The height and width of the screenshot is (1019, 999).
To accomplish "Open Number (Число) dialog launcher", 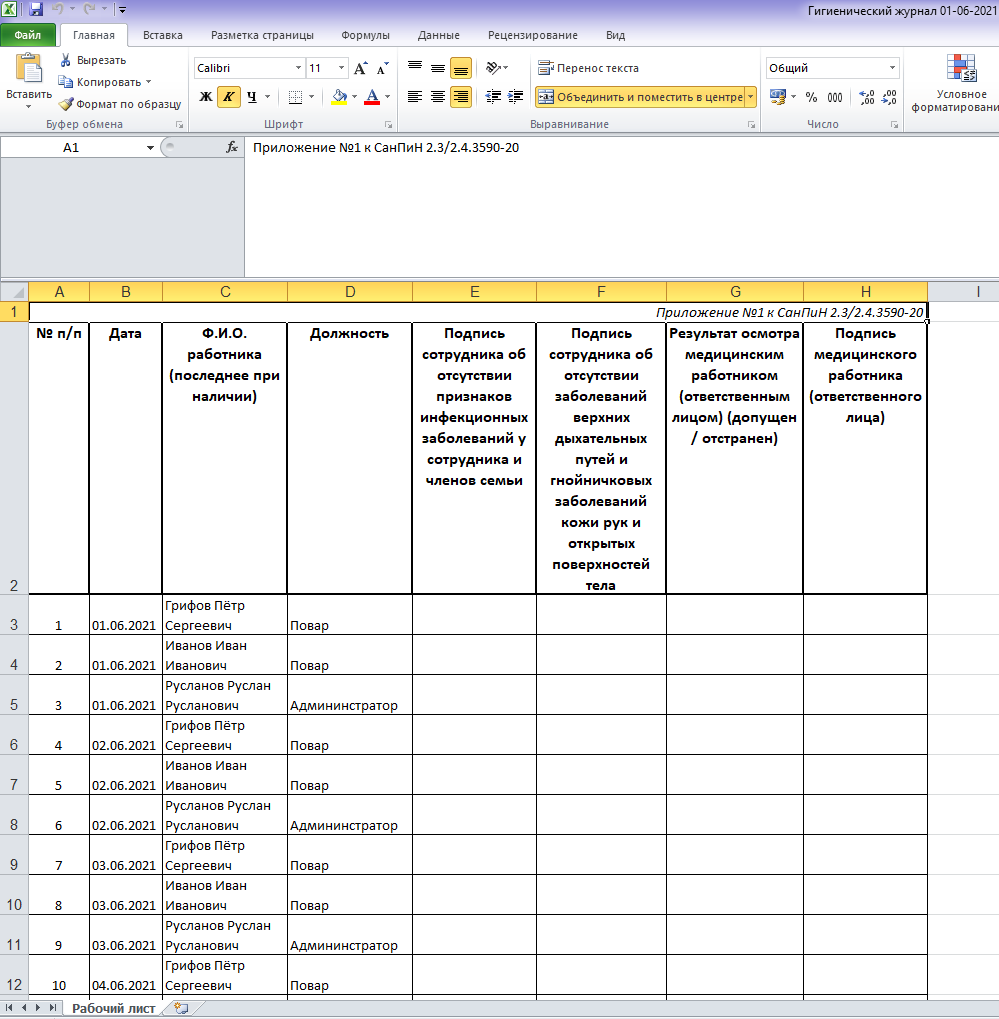I will [x=894, y=124].
